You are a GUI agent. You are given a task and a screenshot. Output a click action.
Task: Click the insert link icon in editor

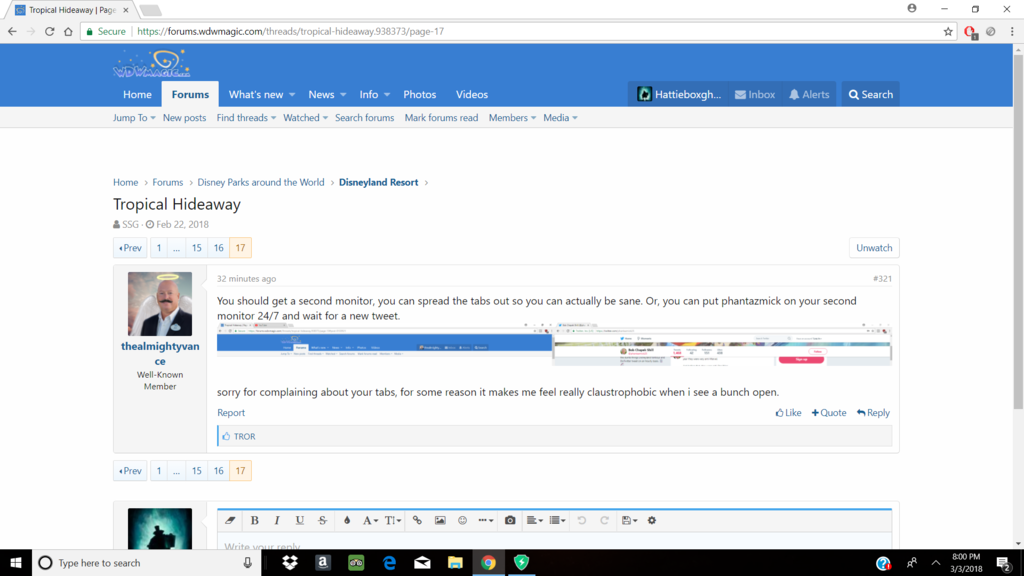click(417, 520)
